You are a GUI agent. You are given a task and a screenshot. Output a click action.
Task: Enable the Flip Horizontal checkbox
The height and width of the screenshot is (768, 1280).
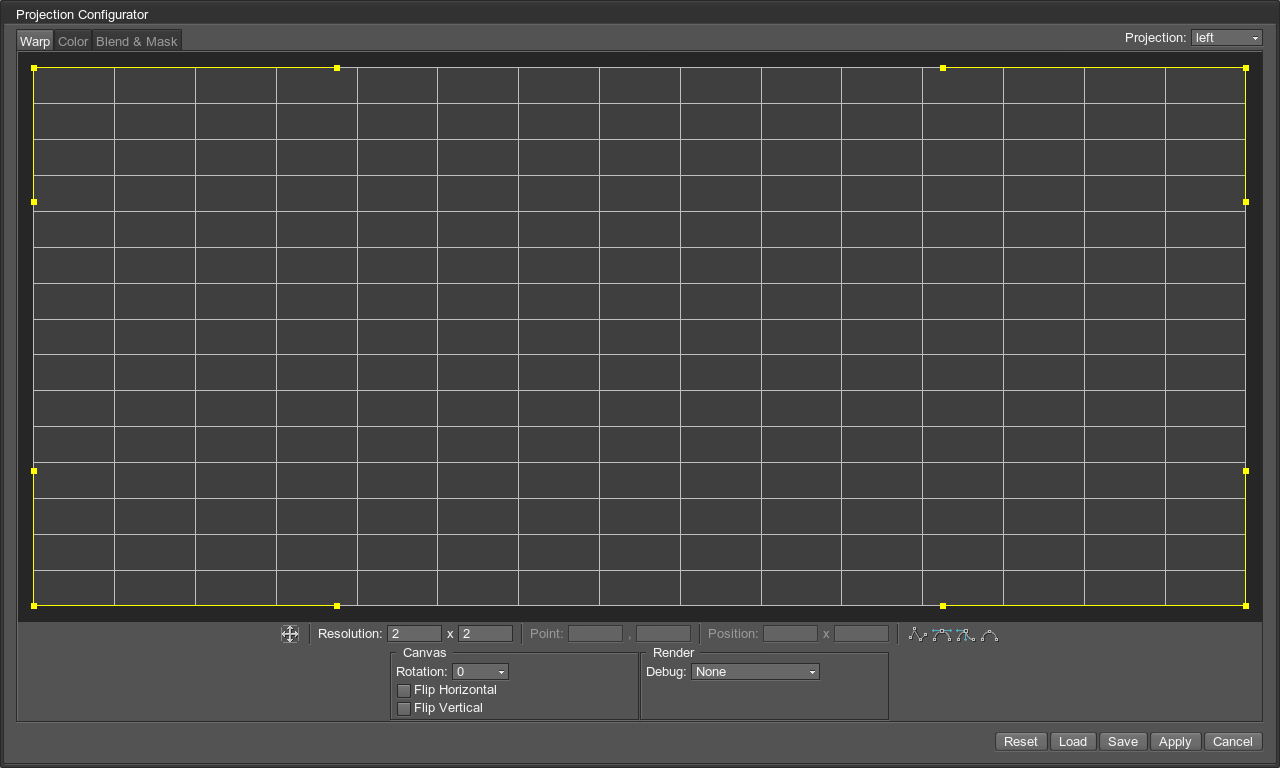click(x=404, y=690)
